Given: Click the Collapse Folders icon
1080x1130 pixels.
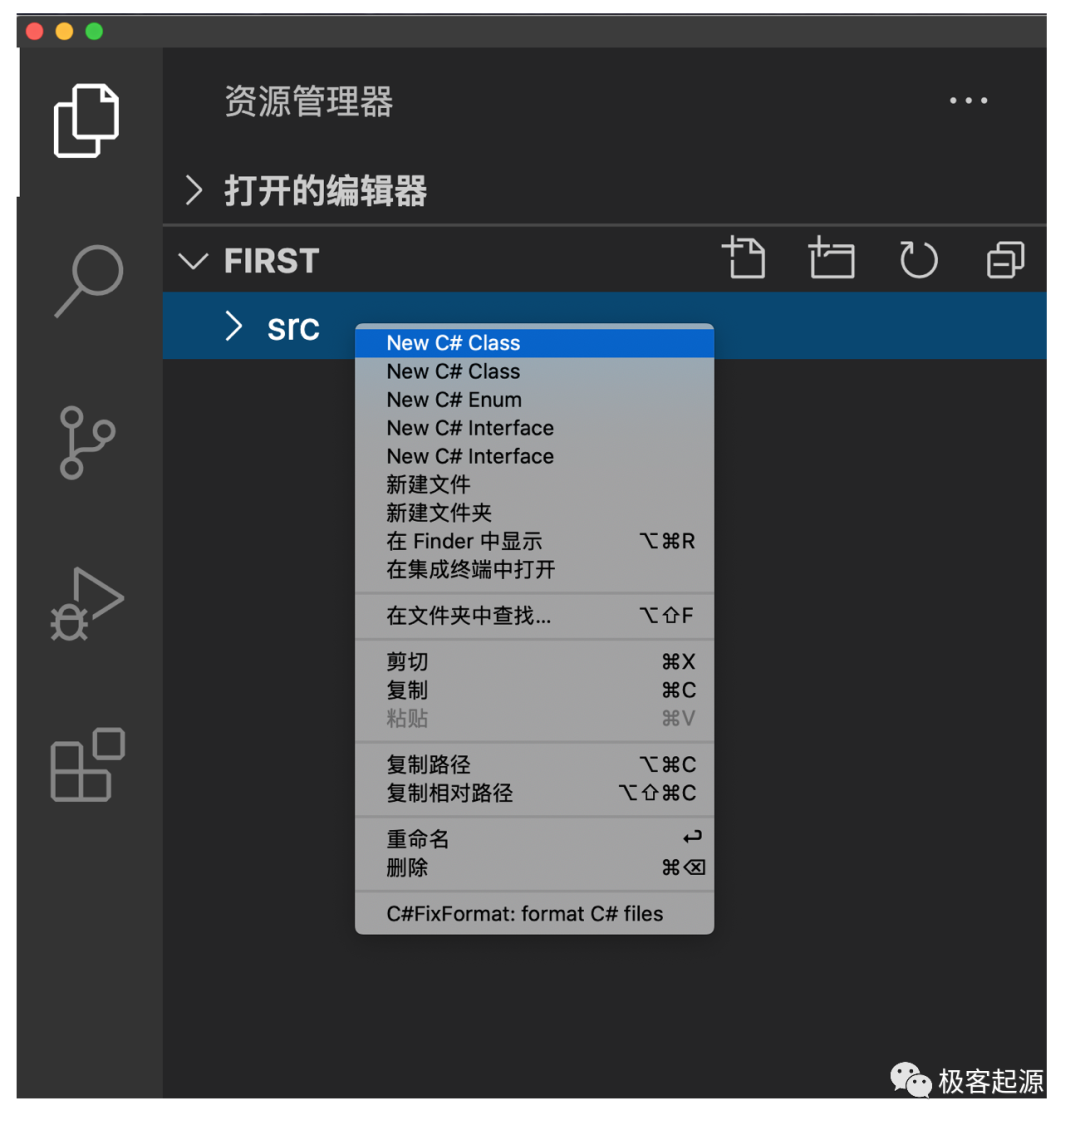Looking at the screenshot, I should 1006,259.
